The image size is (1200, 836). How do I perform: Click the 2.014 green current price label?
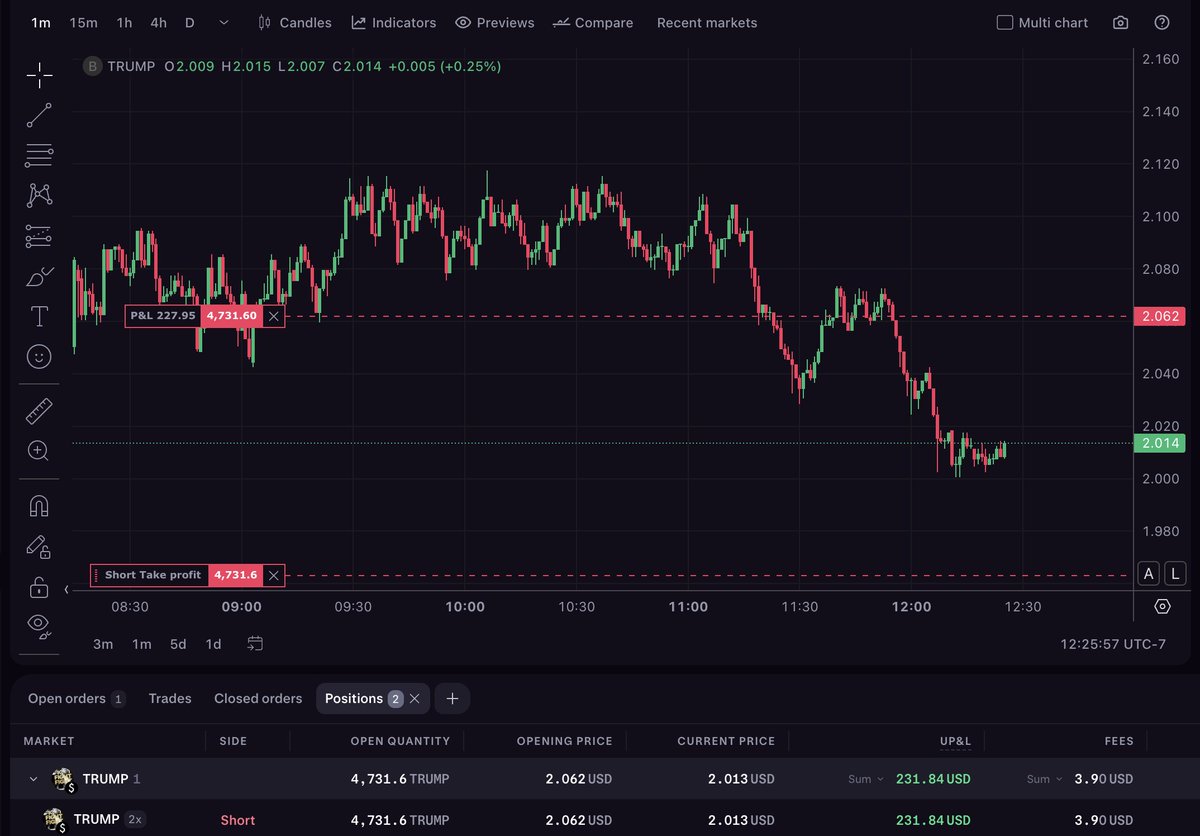(x=1159, y=443)
